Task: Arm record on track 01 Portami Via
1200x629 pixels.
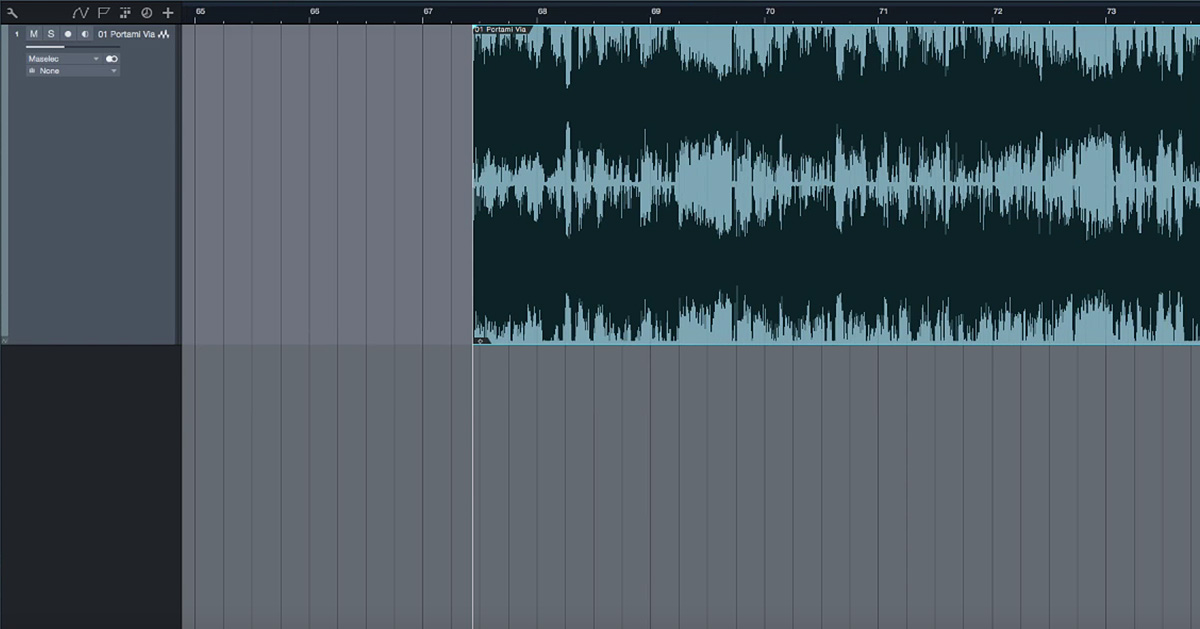Action: [68, 34]
